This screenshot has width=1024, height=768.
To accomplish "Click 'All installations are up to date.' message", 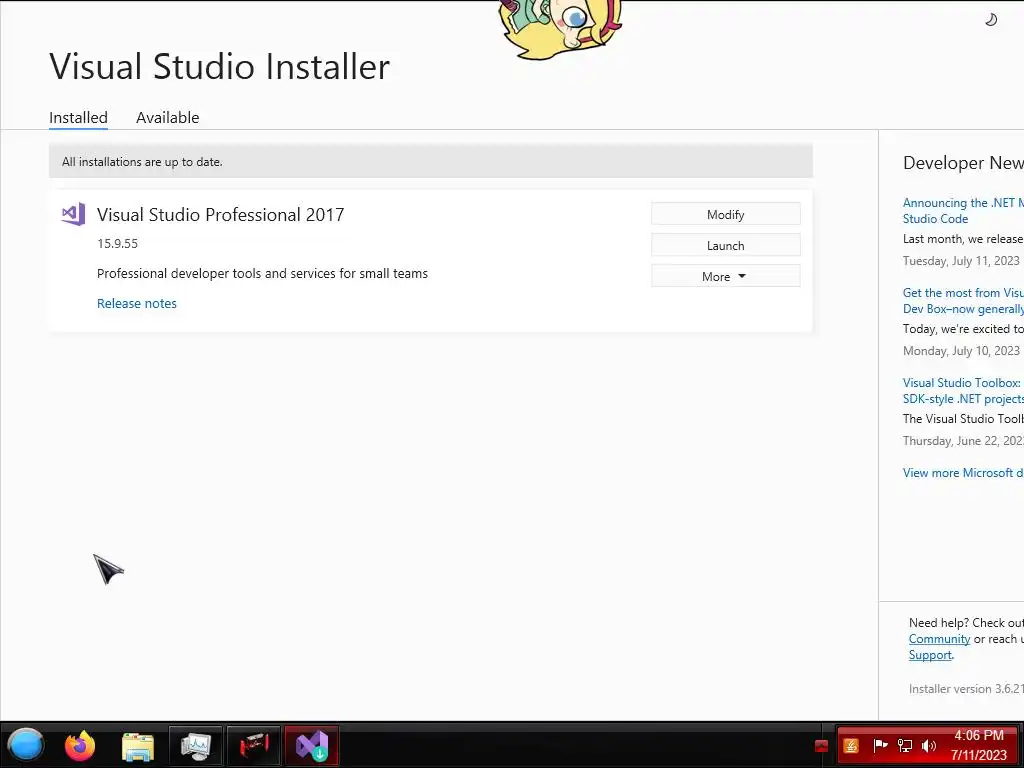I will coord(142,161).
